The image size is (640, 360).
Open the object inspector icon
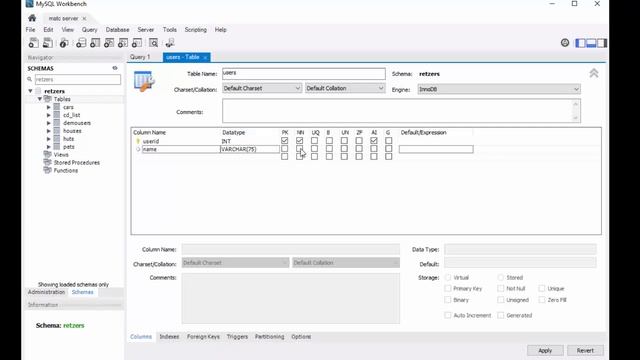point(64,43)
